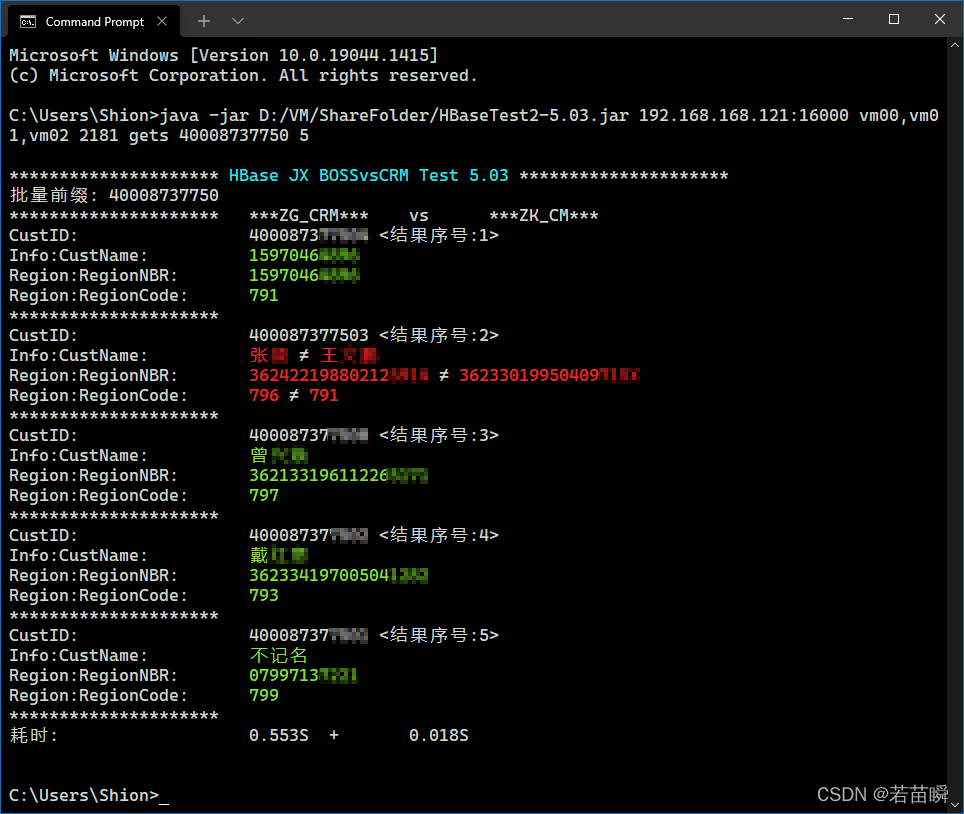Click the '<结果序号:5>' label

[x=439, y=636]
